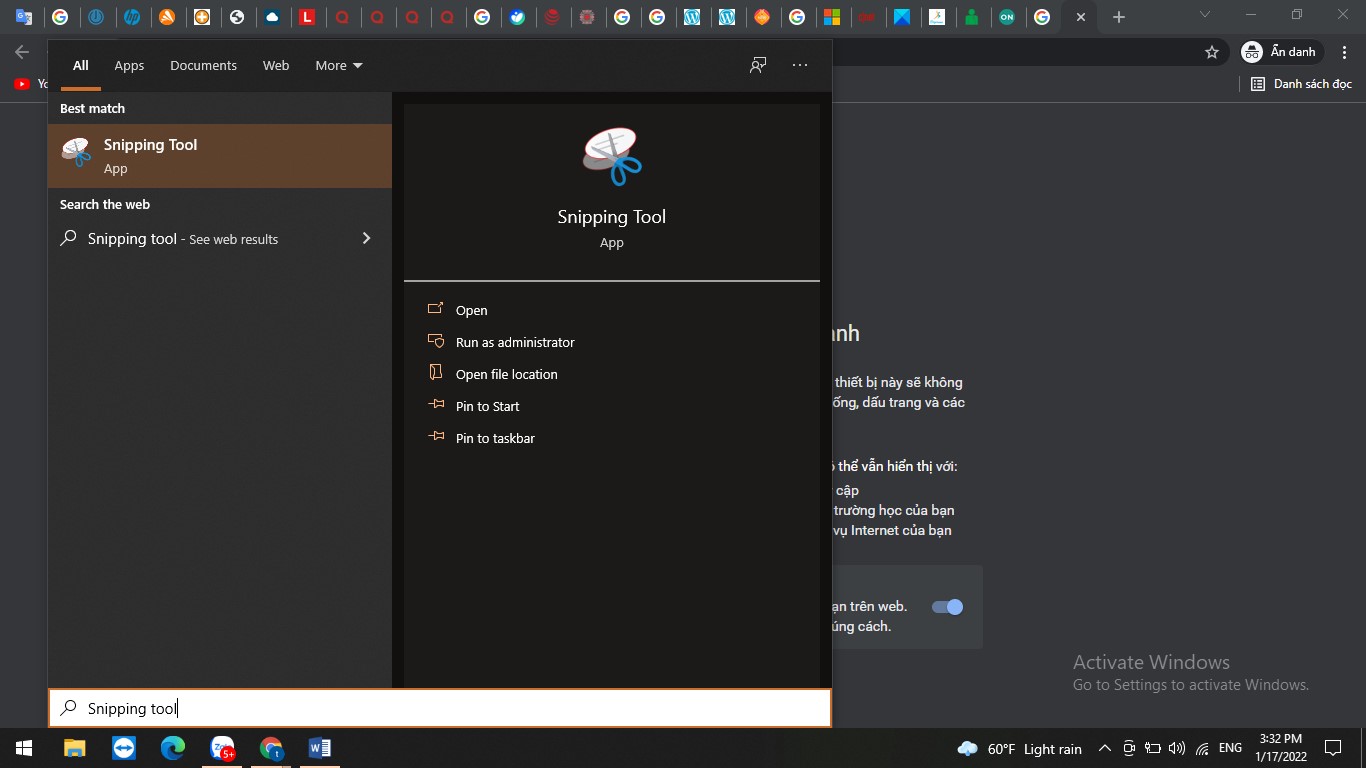Open Chrome tab search dropdown arrow
Screen dimensions: 1366x768
pyautogui.click(x=1205, y=15)
